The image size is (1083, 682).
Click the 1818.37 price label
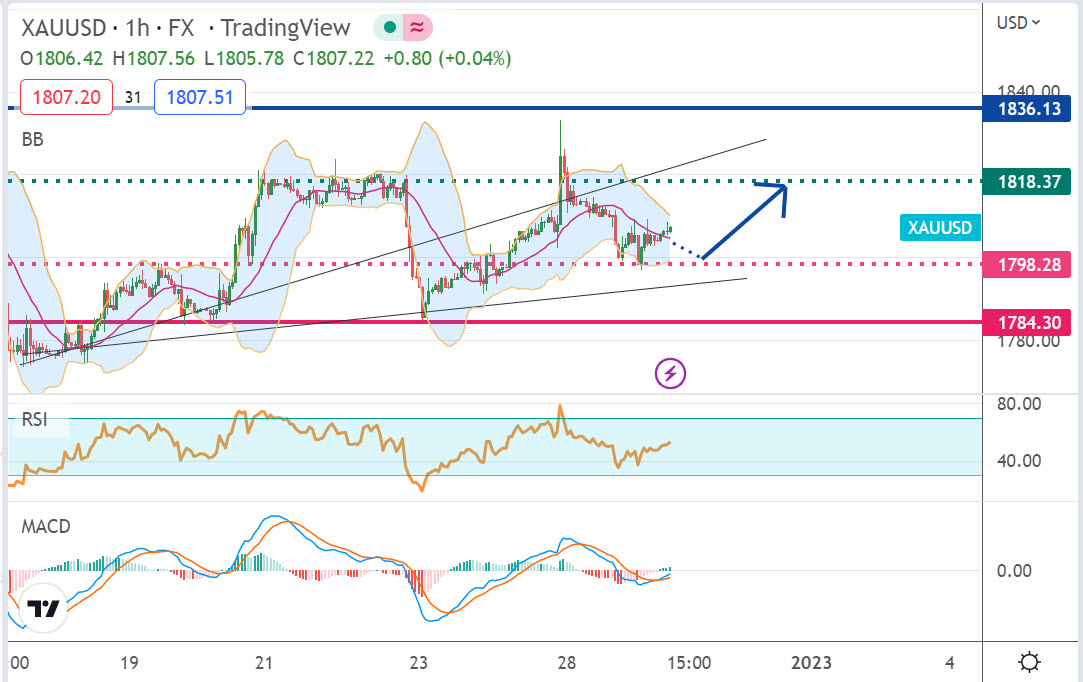(1027, 182)
